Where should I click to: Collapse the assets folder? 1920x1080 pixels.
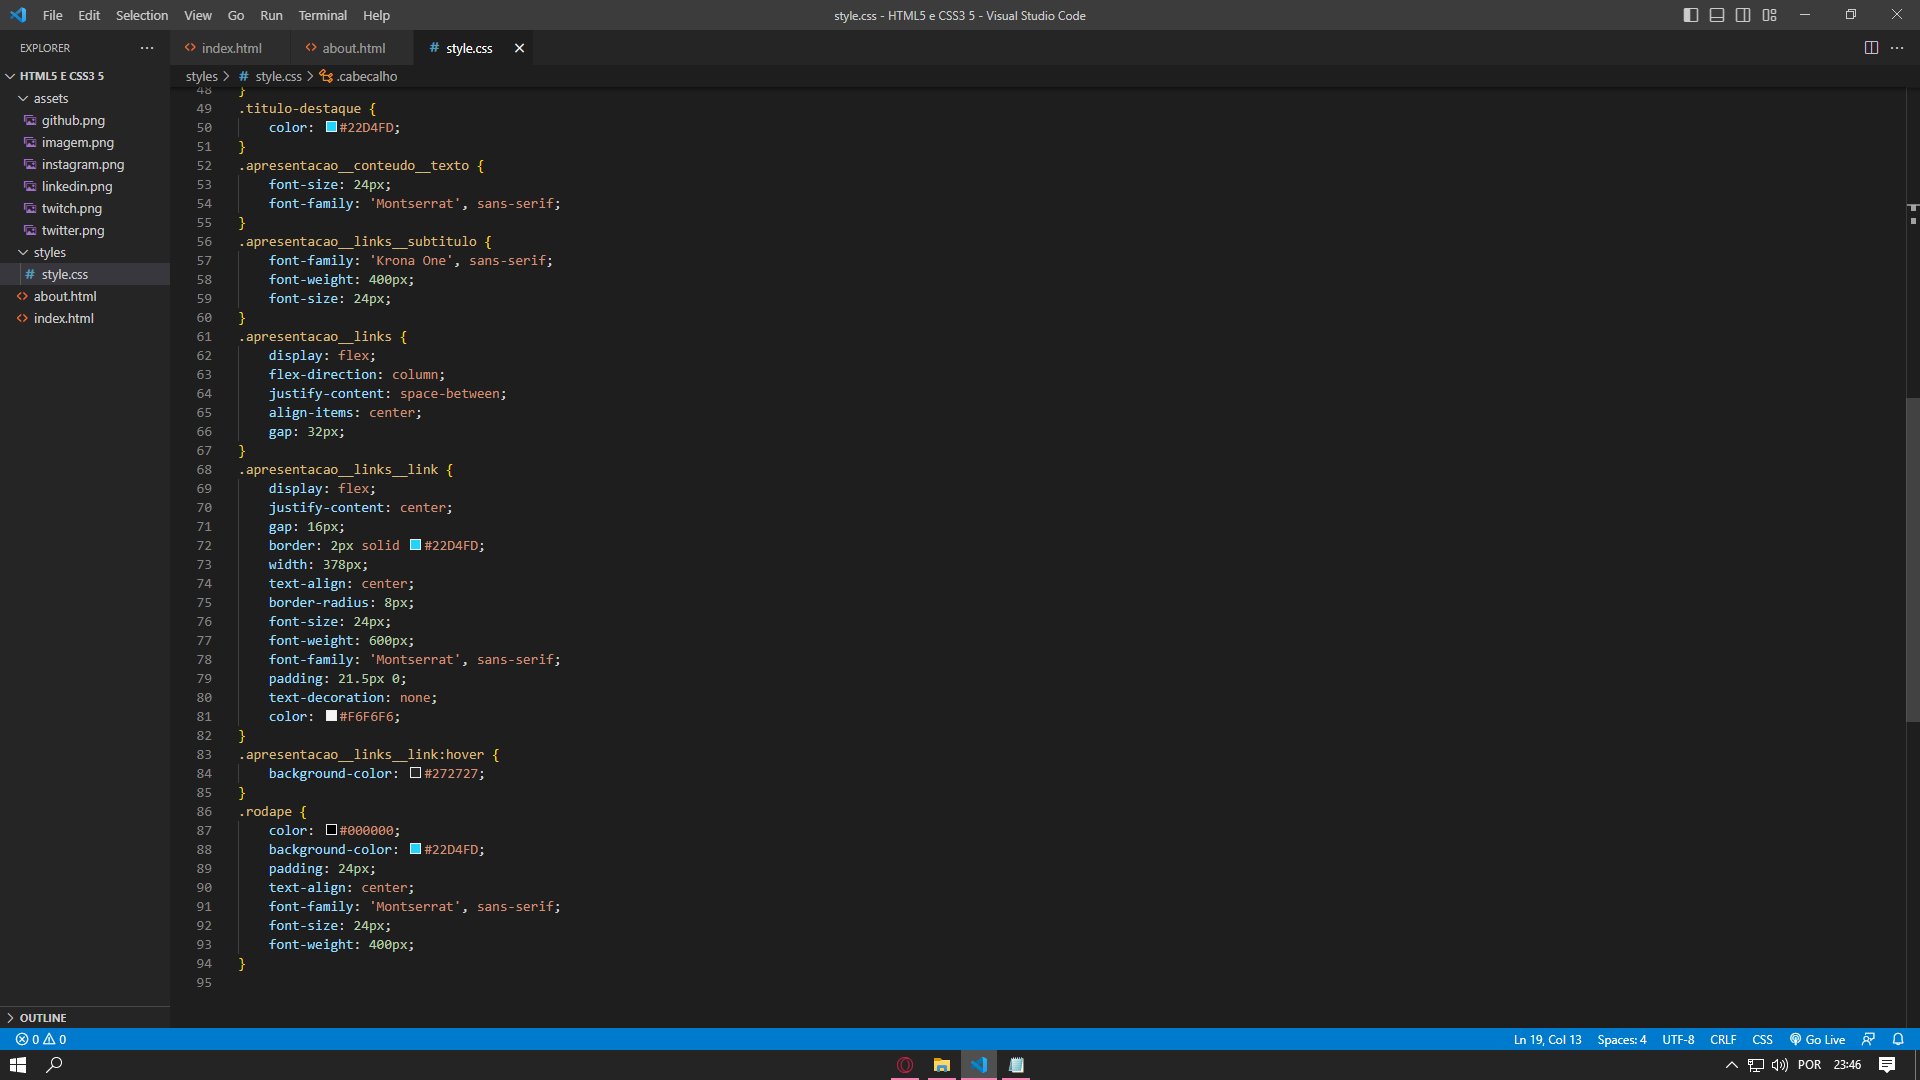[x=85, y=98]
